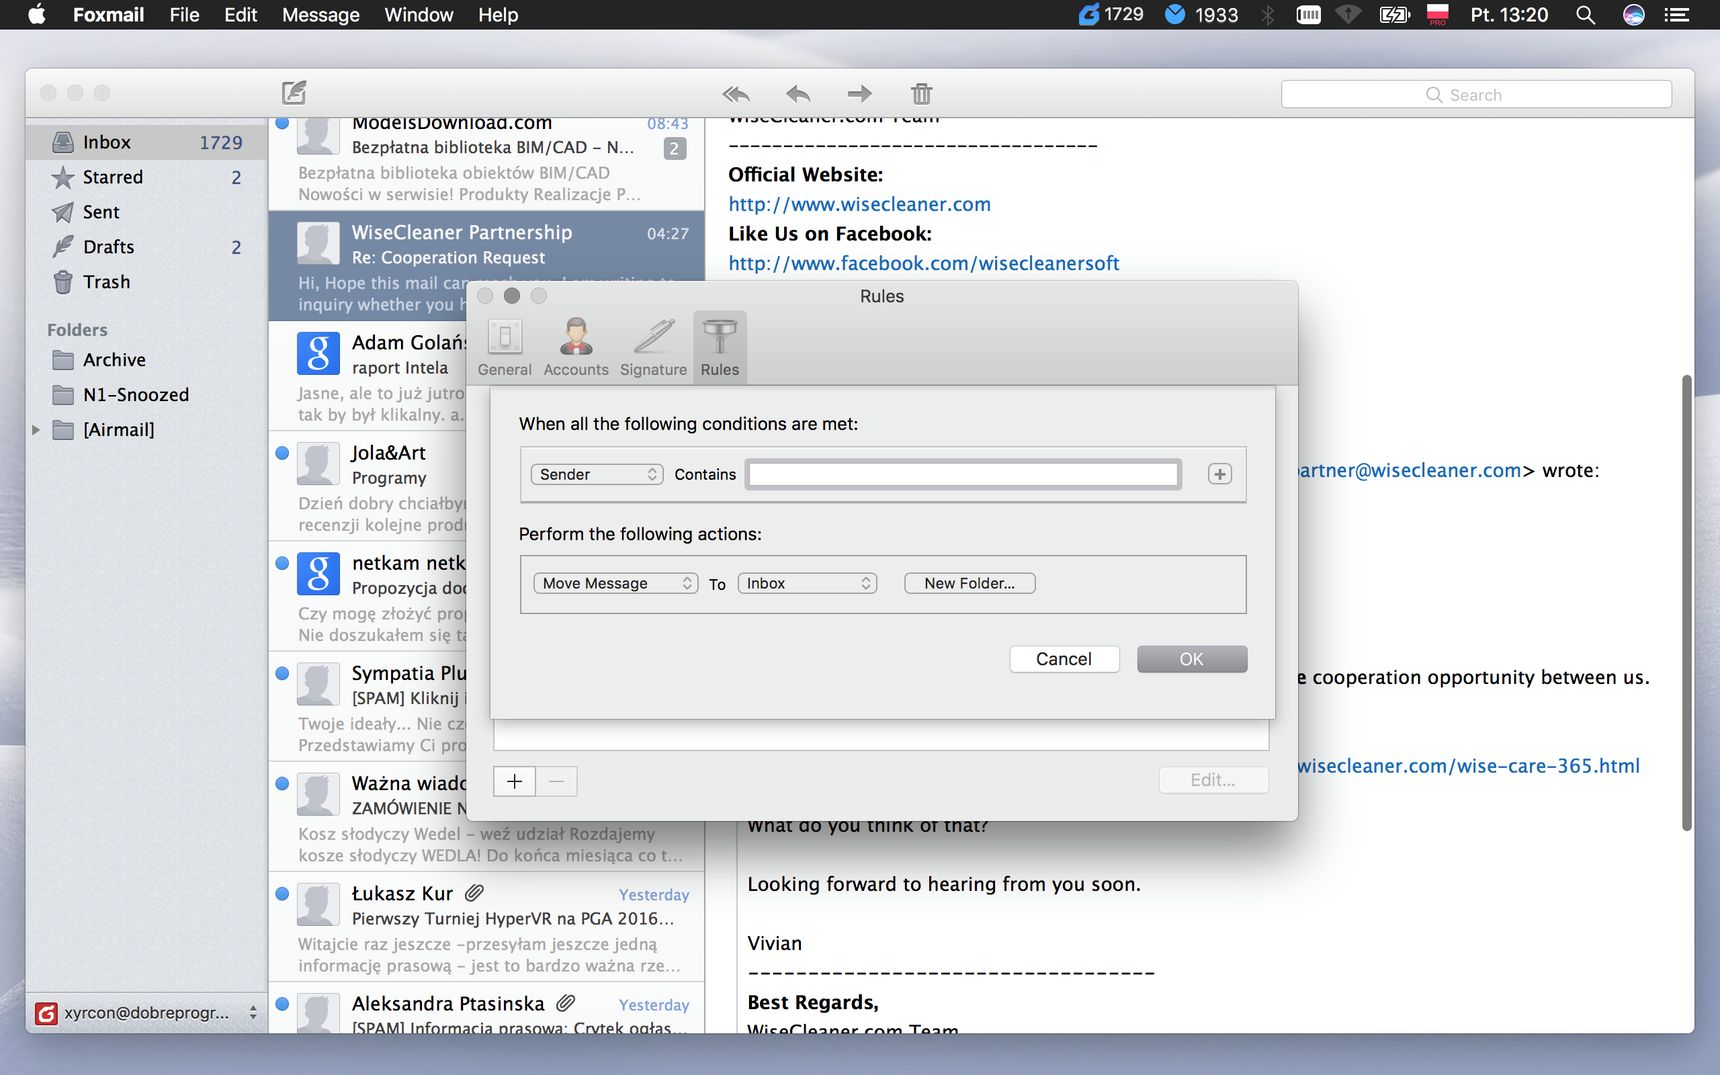
Task: Open the Trash mailbox
Action: click(x=147, y=282)
